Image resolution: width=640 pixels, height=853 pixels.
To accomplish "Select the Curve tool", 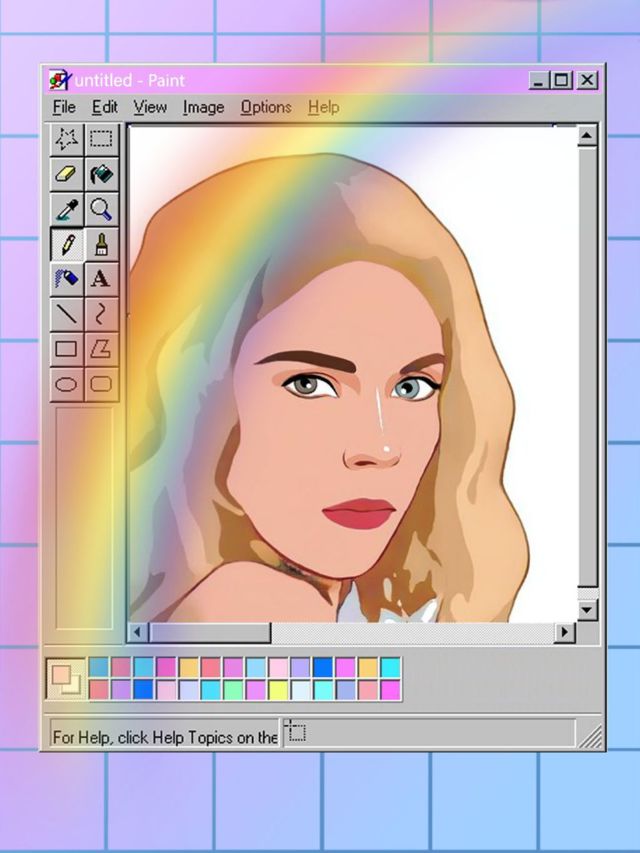I will point(101,314).
